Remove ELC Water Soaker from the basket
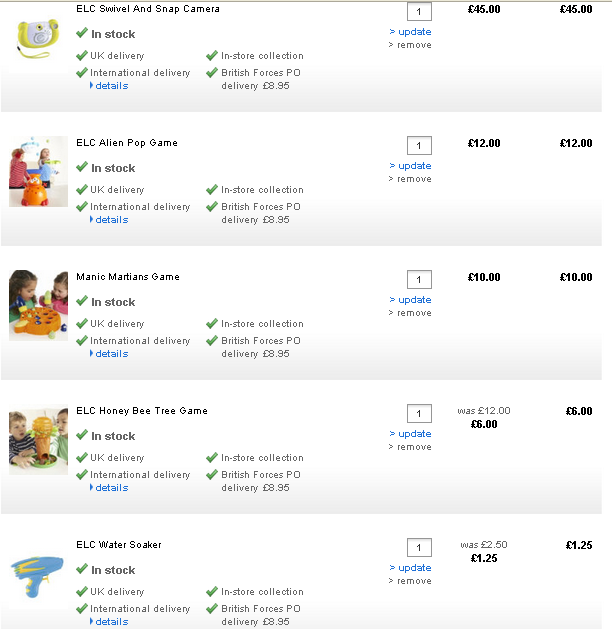 [413, 581]
